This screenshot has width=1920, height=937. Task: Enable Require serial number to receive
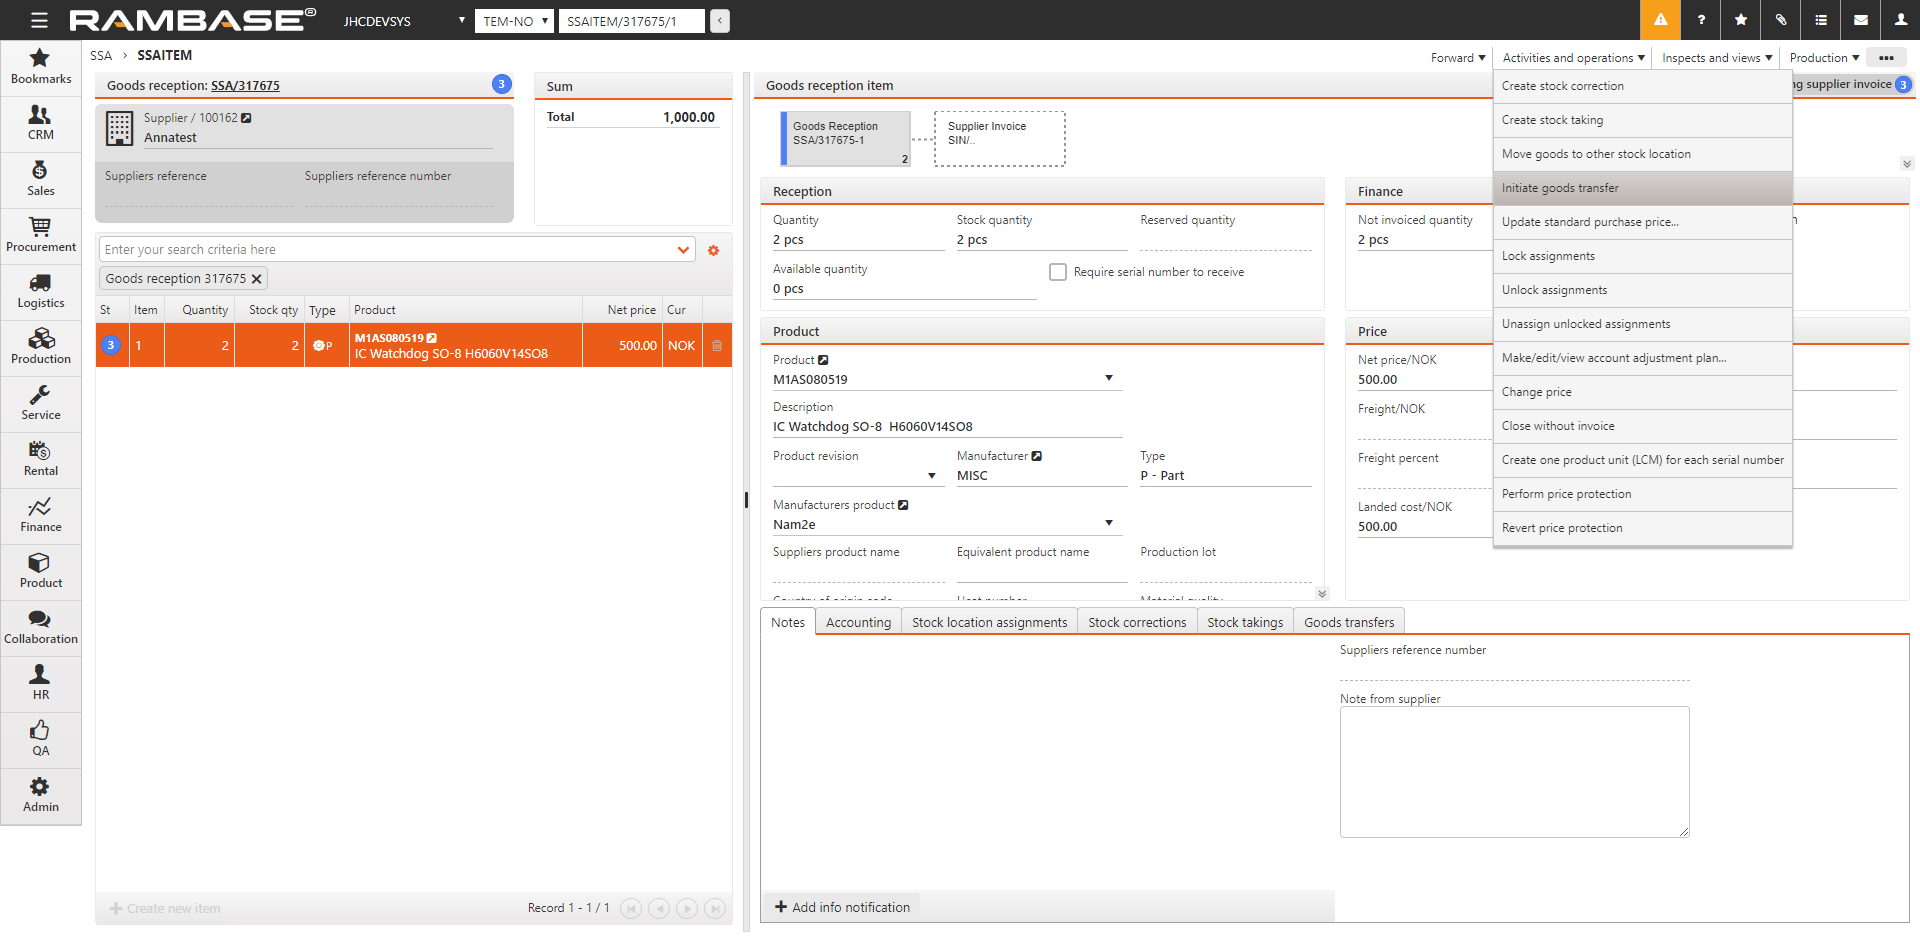tap(1057, 272)
